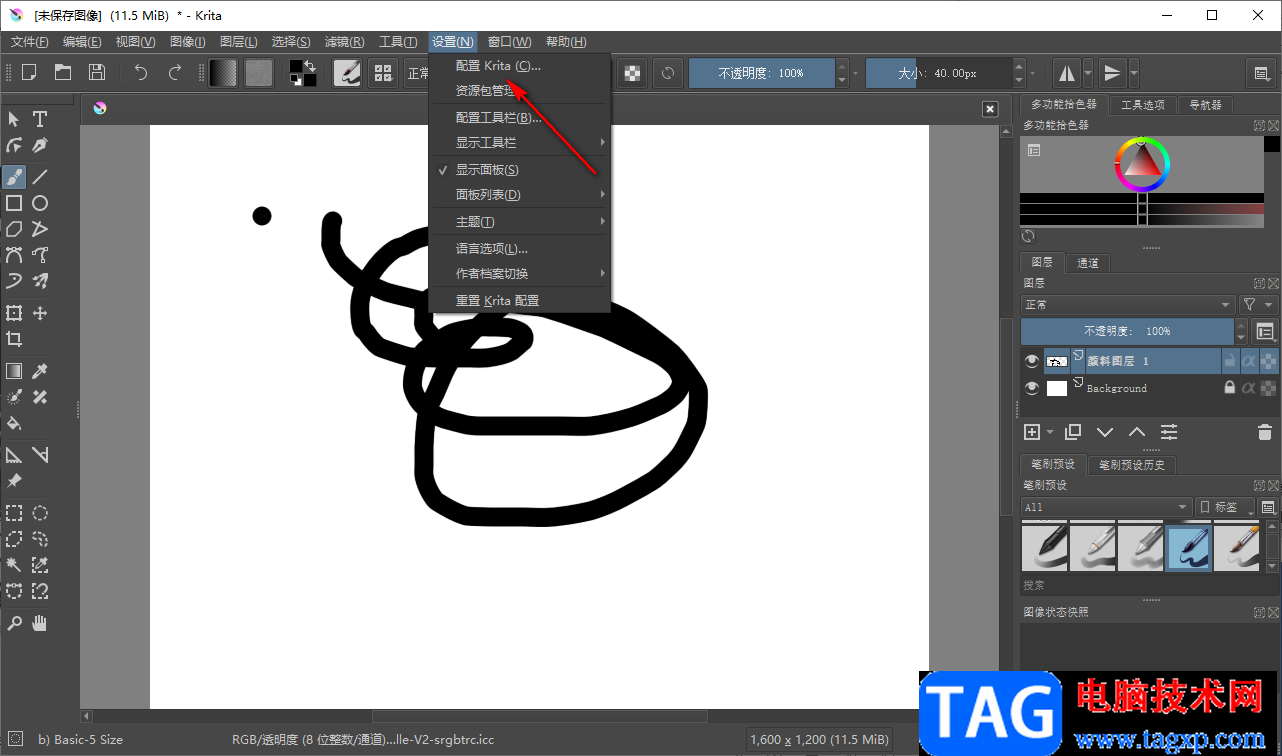This screenshot has width=1282, height=756.
Task: Select the Pan hand tool
Action: pyautogui.click(x=40, y=623)
